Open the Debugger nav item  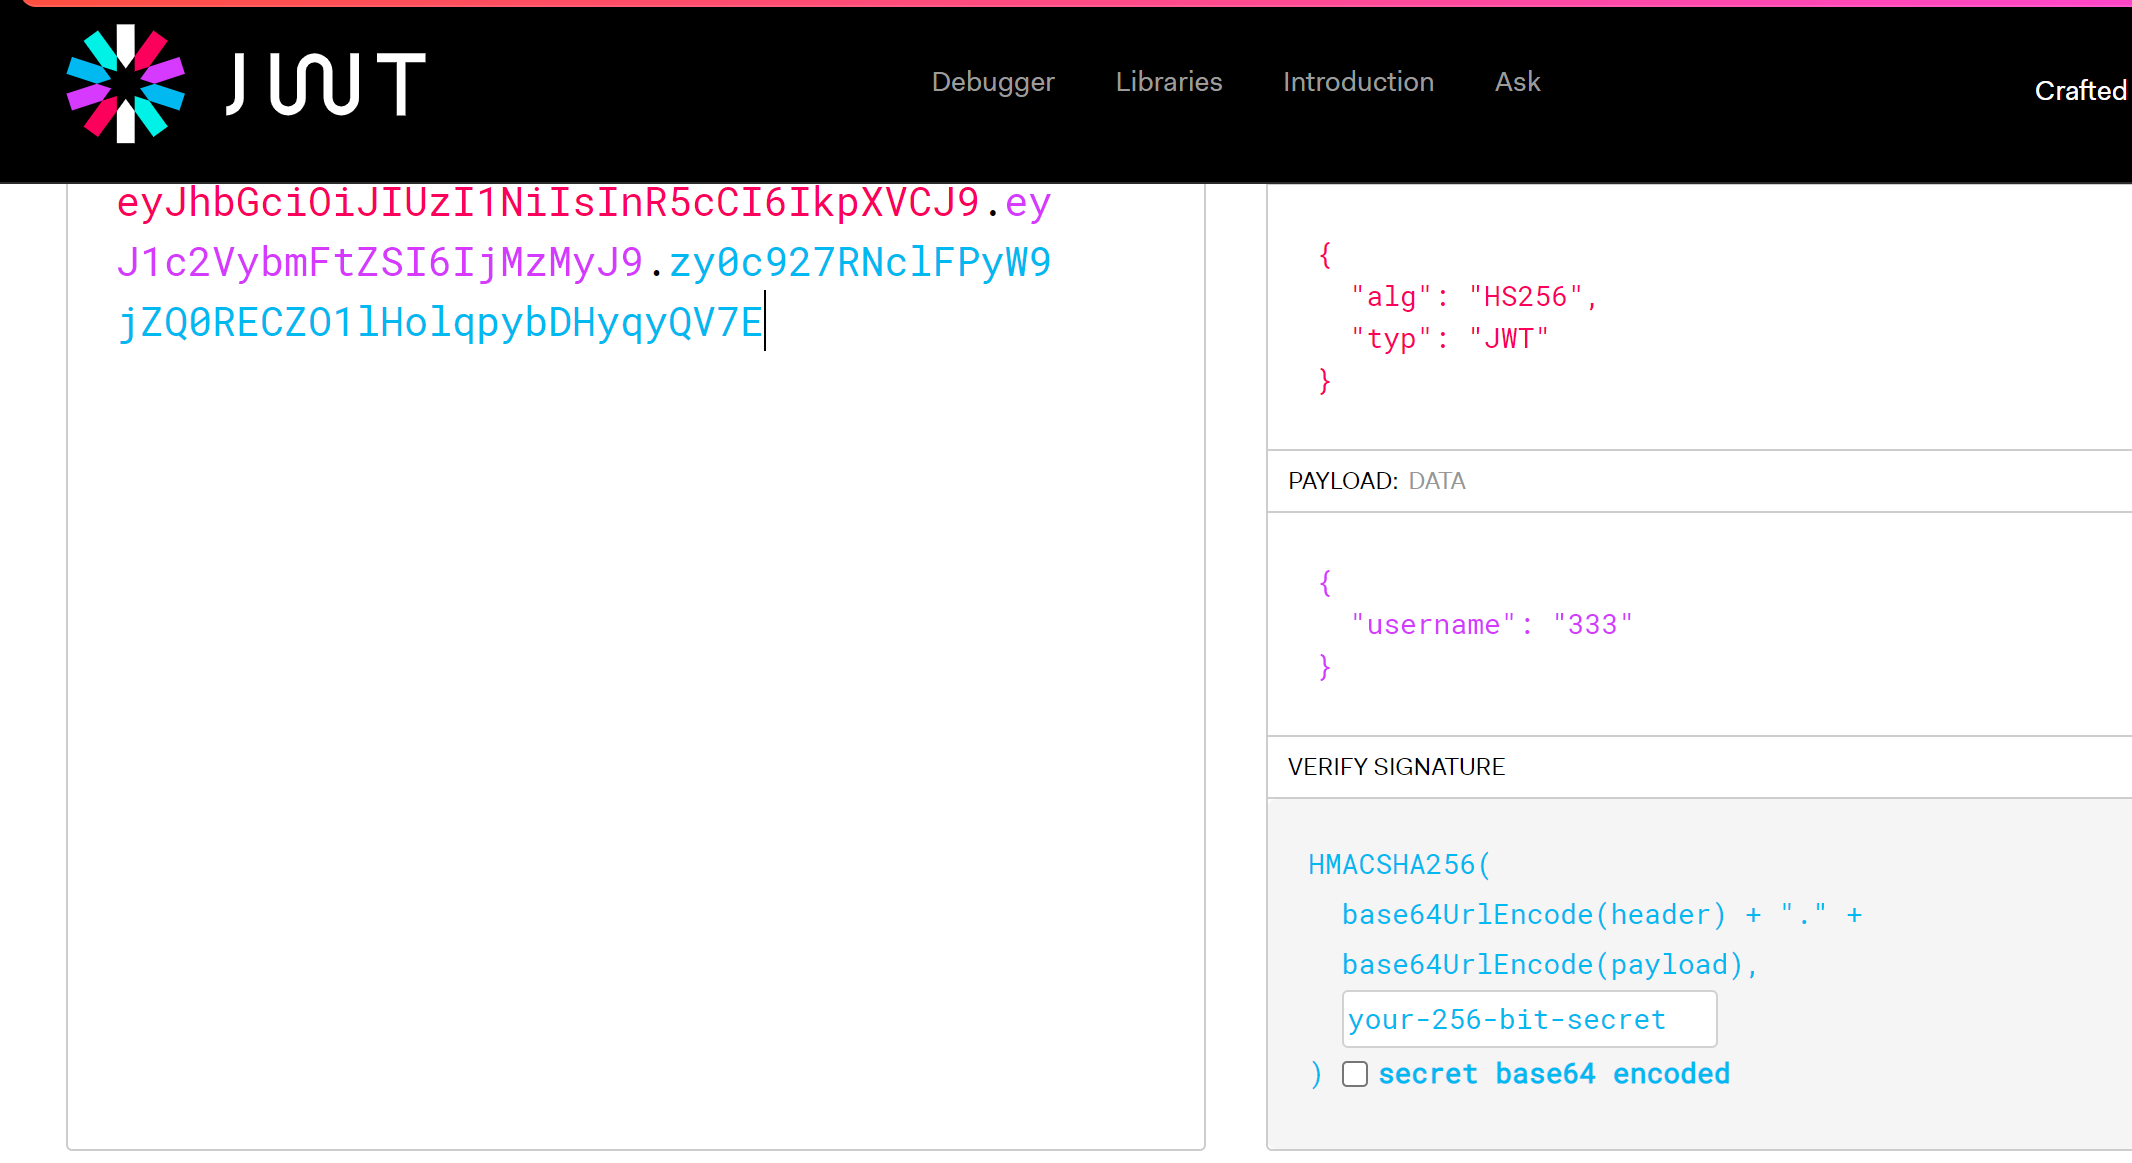992,82
